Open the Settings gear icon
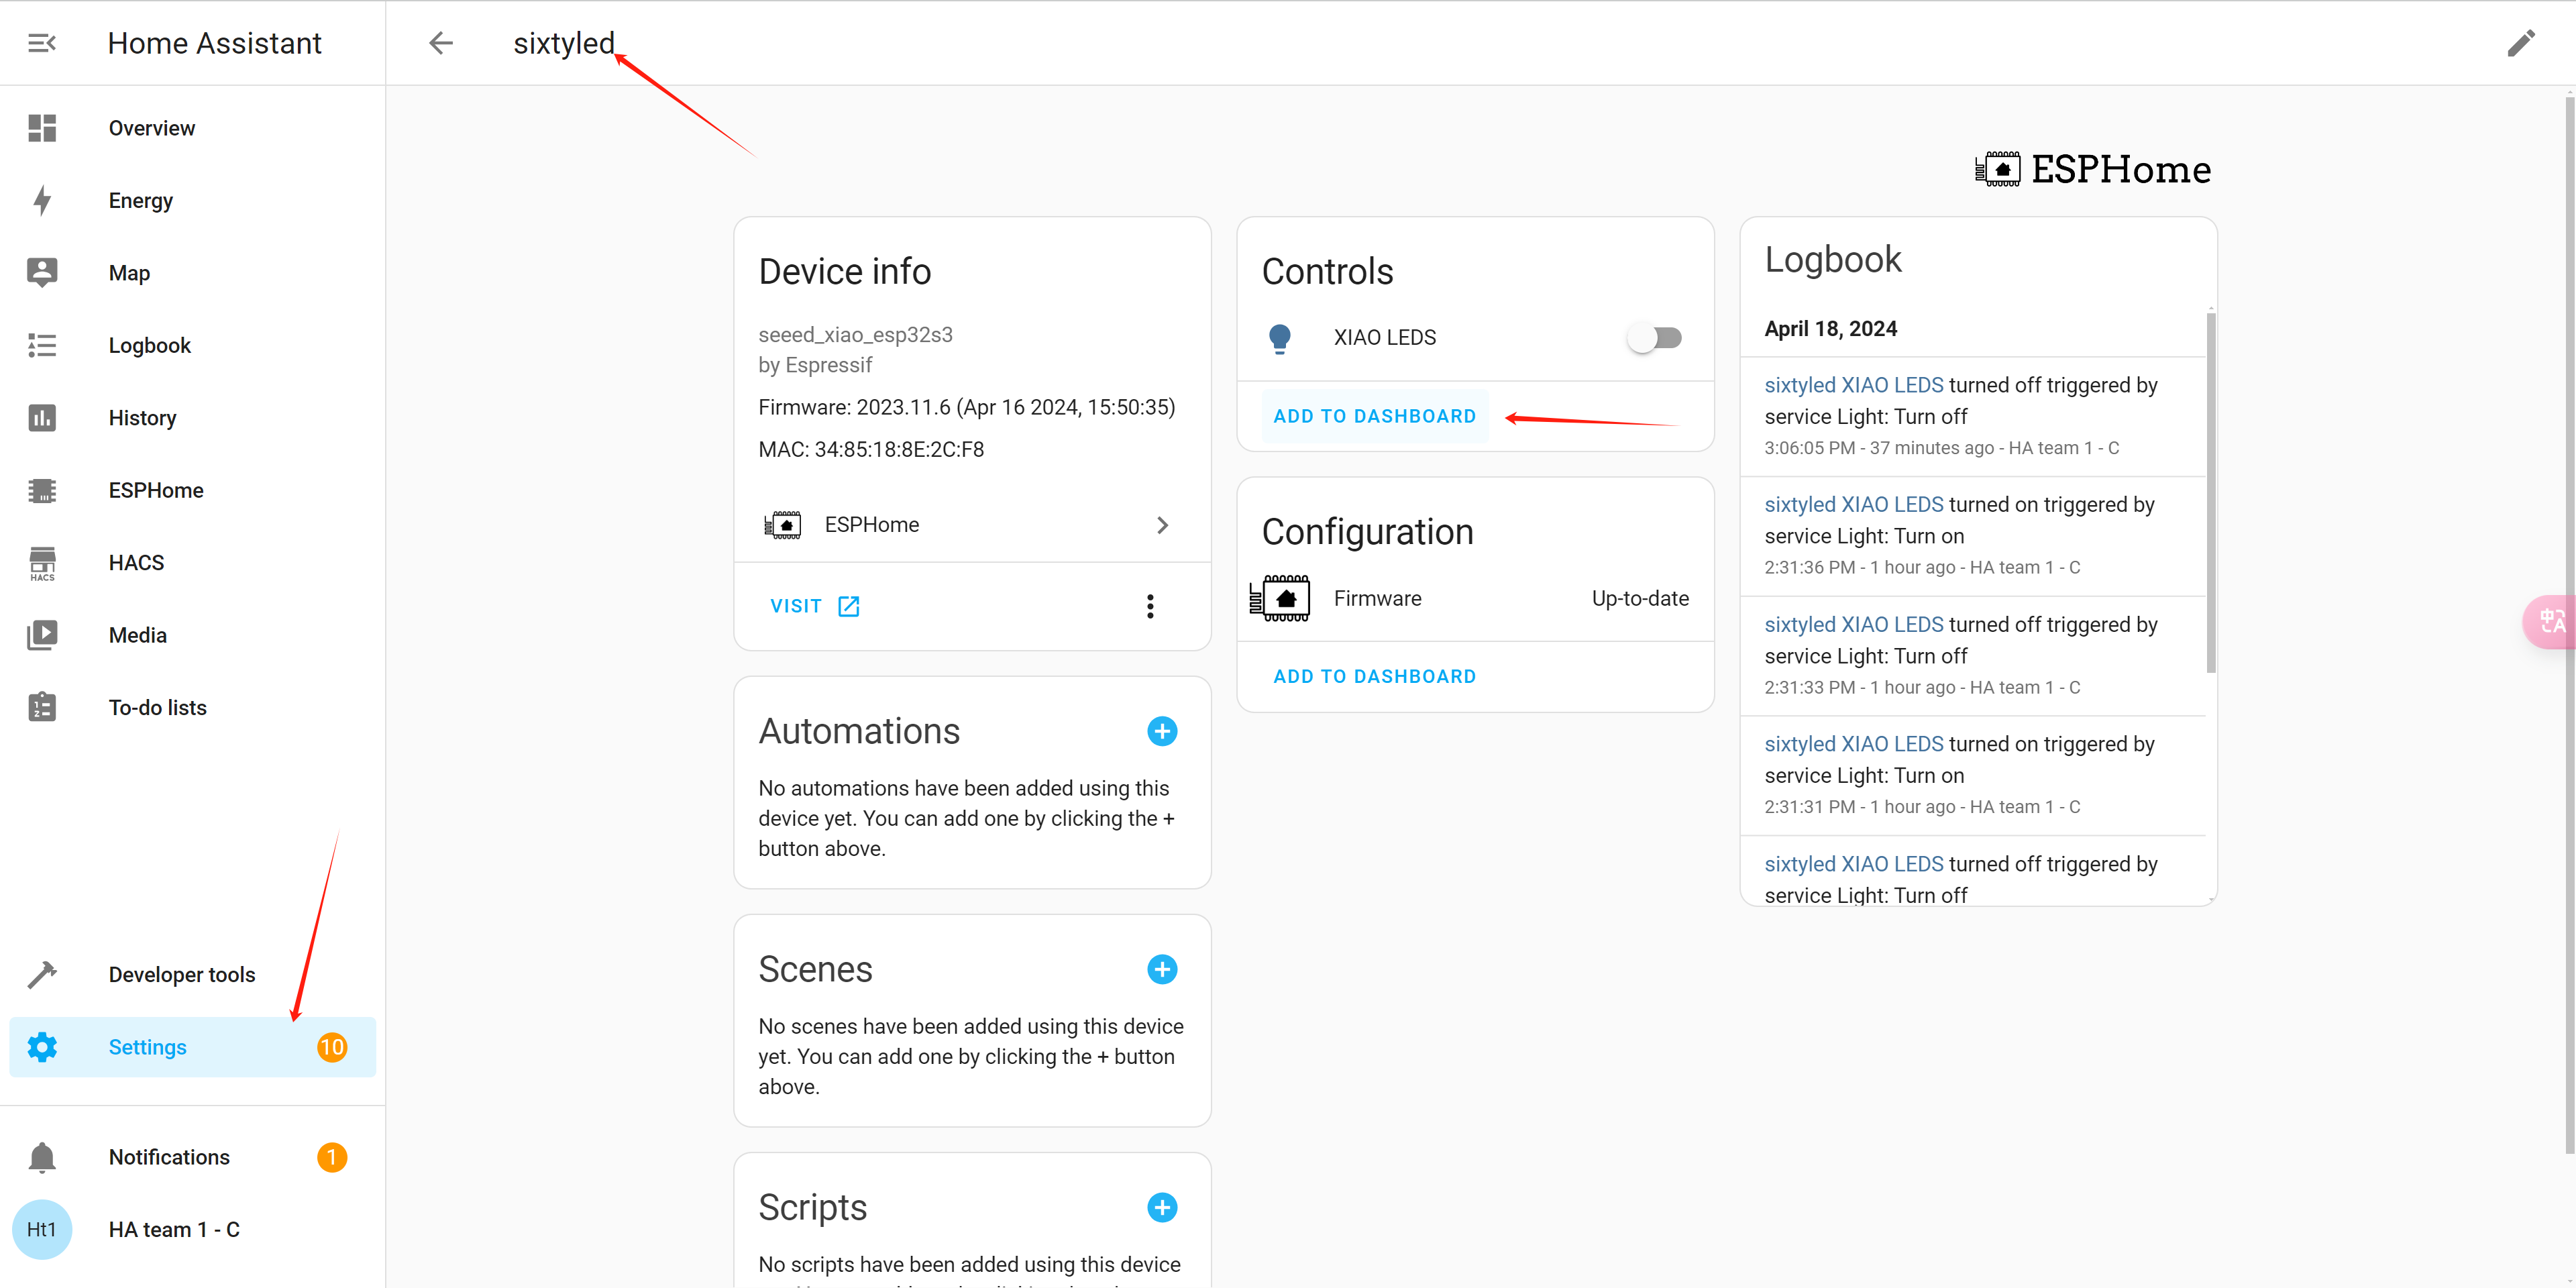The height and width of the screenshot is (1288, 2576). [x=42, y=1047]
